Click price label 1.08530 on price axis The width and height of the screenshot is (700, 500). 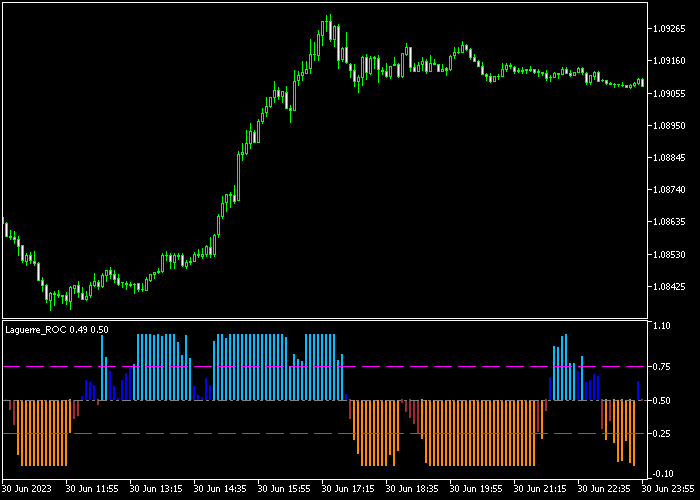(669, 254)
